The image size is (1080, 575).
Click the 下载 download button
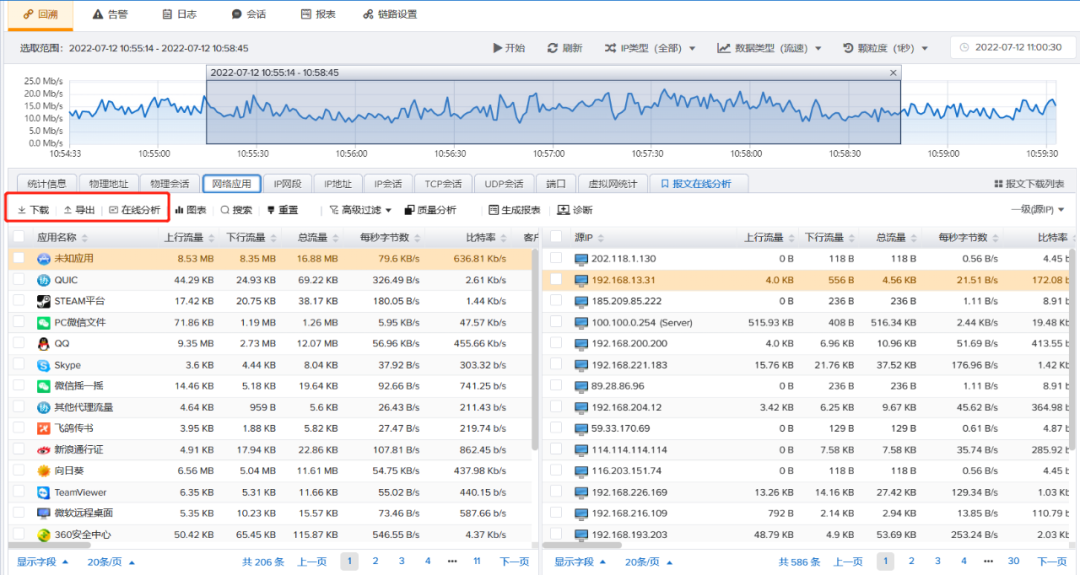pos(33,210)
